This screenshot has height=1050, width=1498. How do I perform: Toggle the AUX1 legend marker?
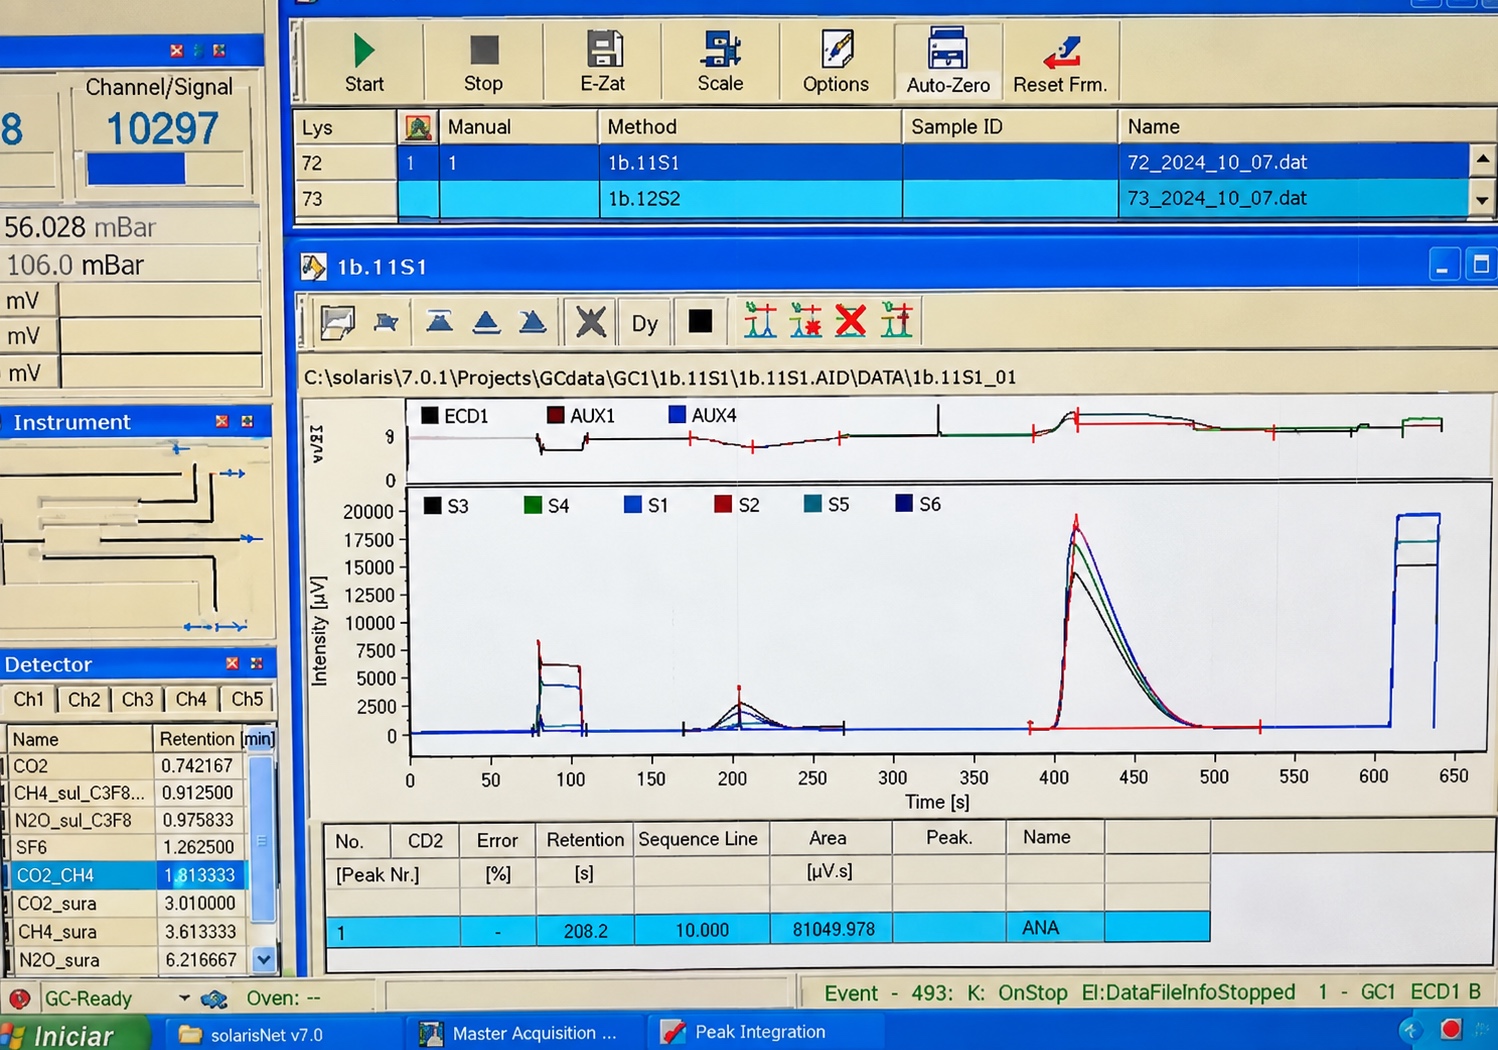[x=556, y=415]
